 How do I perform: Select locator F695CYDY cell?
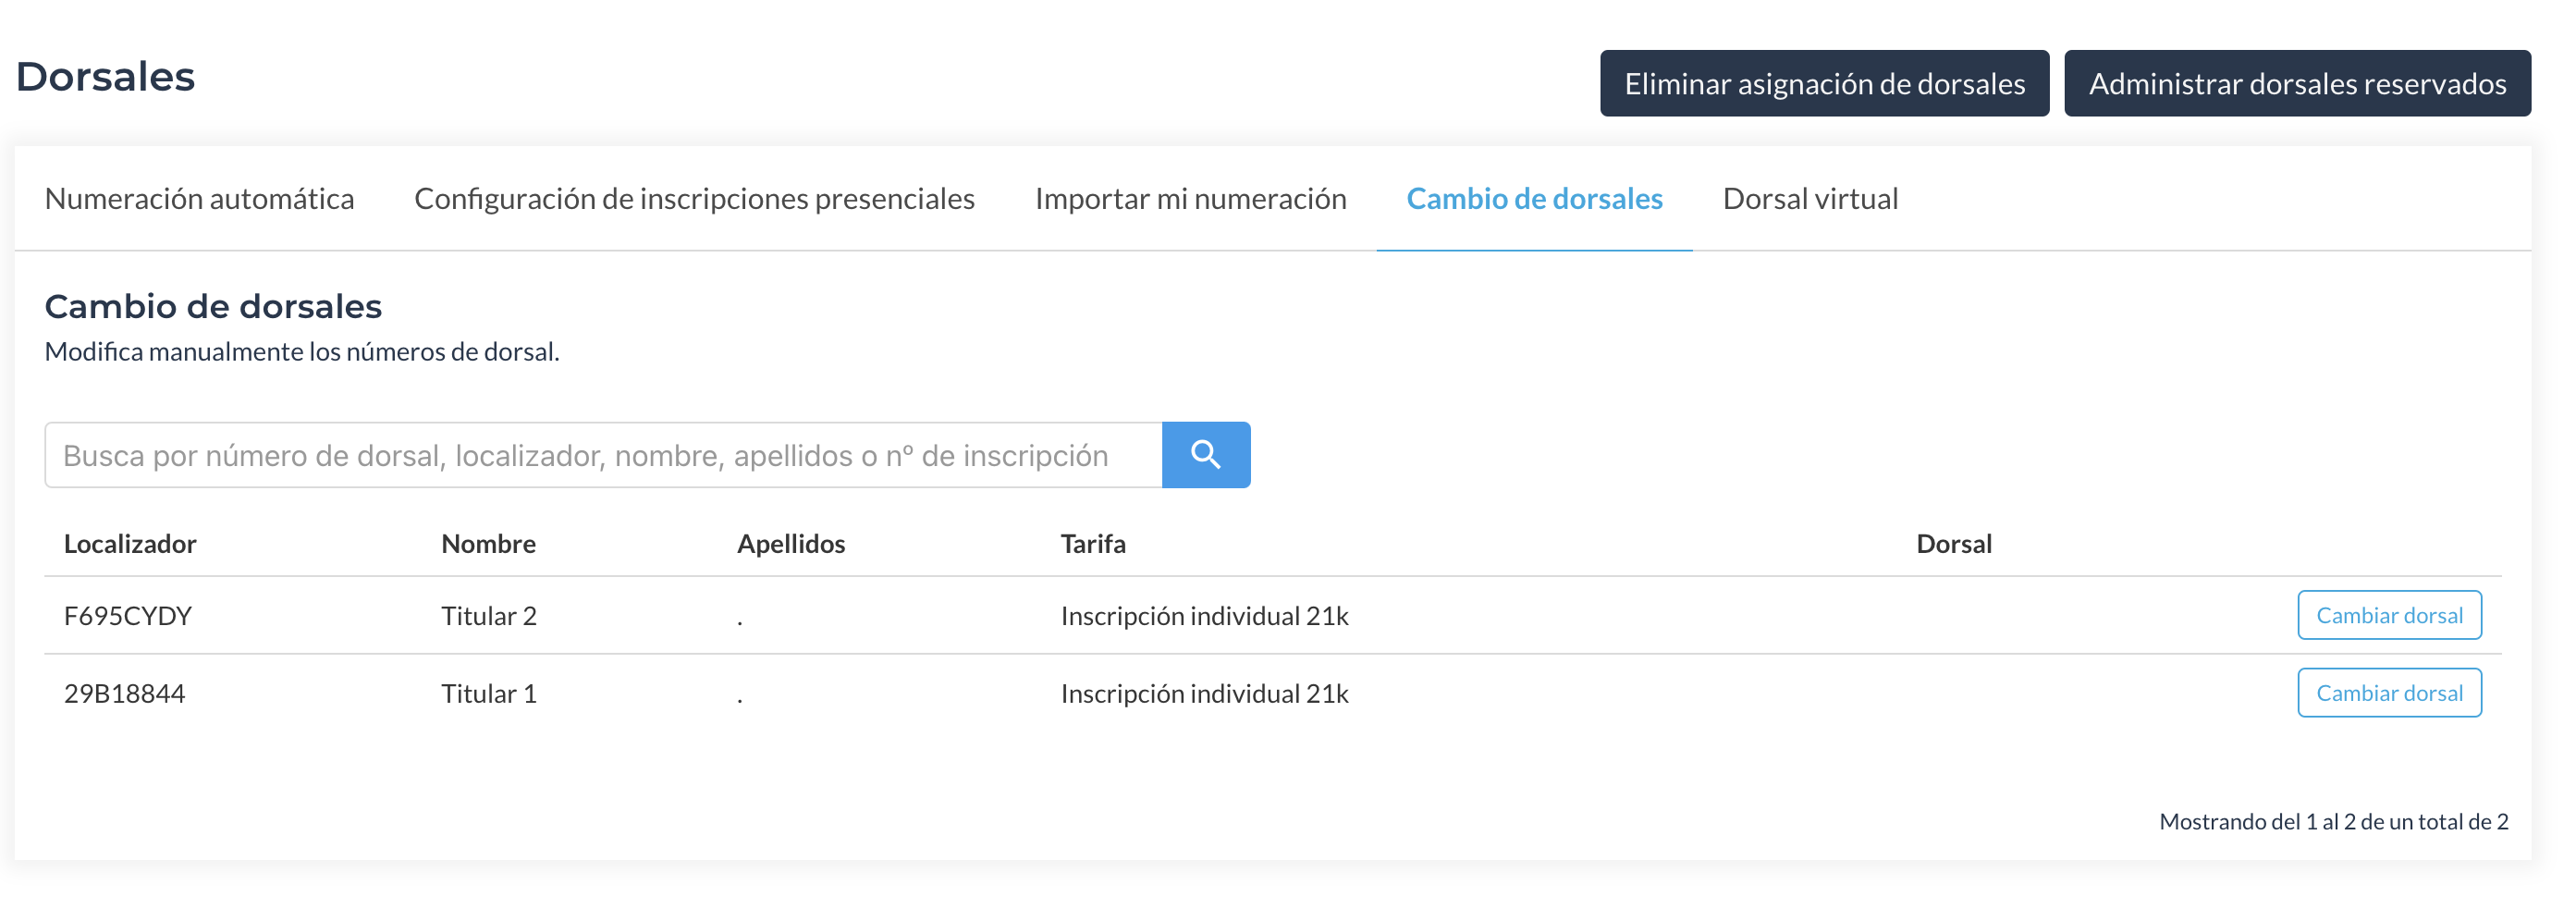click(x=128, y=616)
